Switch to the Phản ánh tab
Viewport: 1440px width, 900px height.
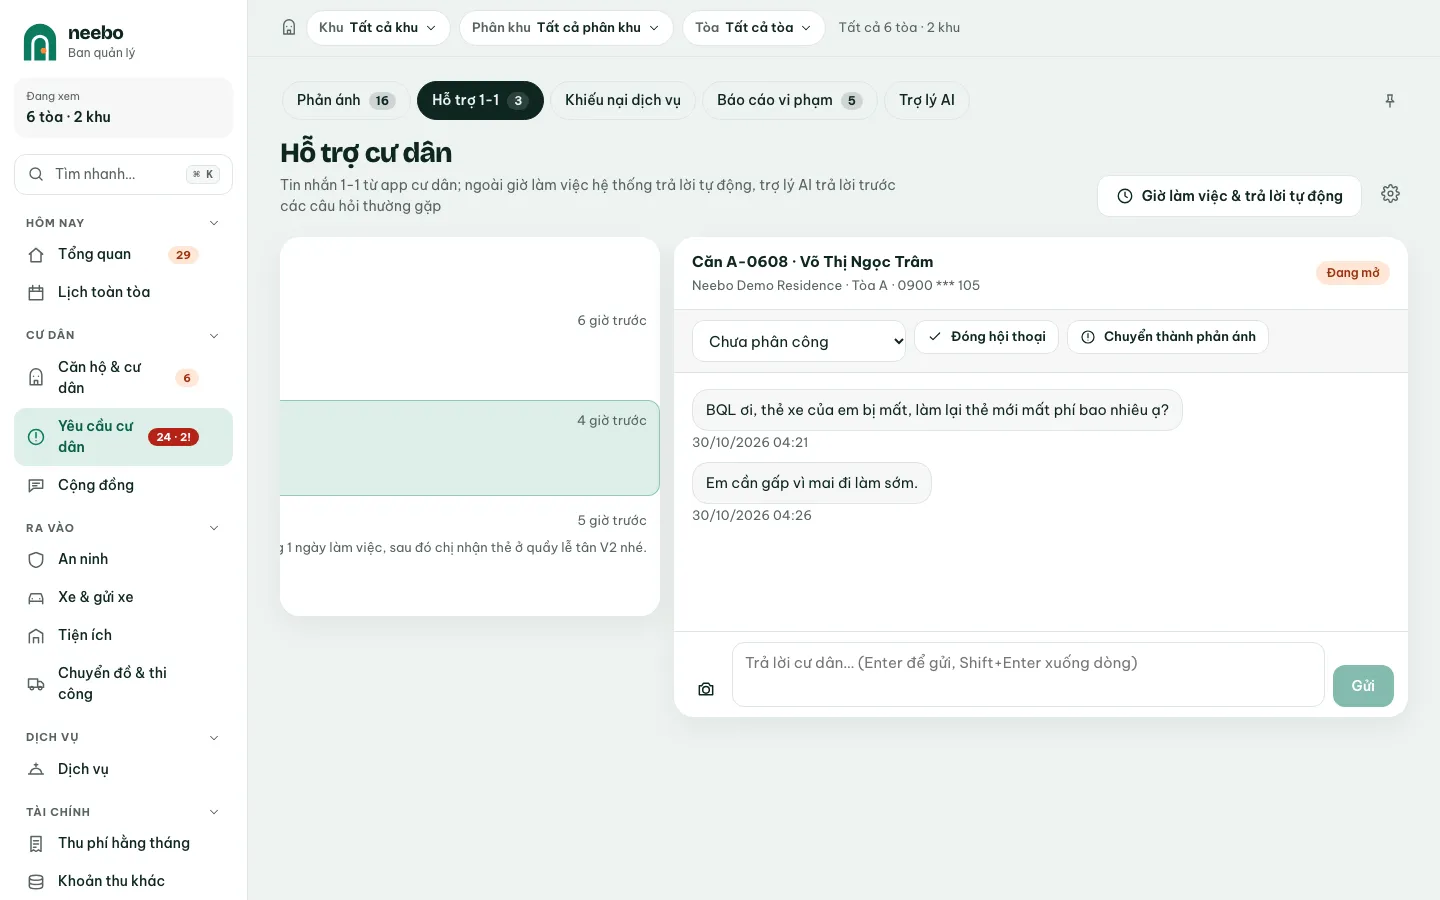point(346,100)
